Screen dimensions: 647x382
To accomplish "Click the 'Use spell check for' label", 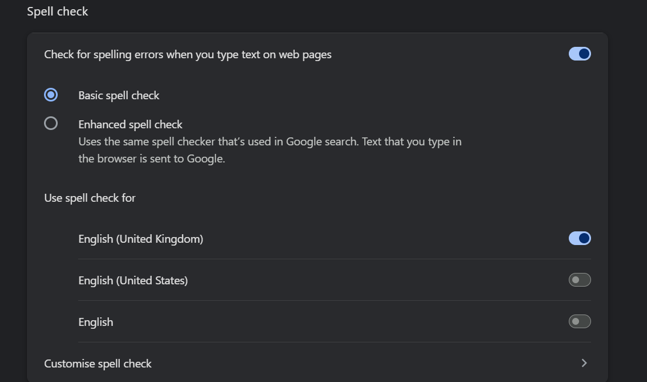I will [90, 198].
